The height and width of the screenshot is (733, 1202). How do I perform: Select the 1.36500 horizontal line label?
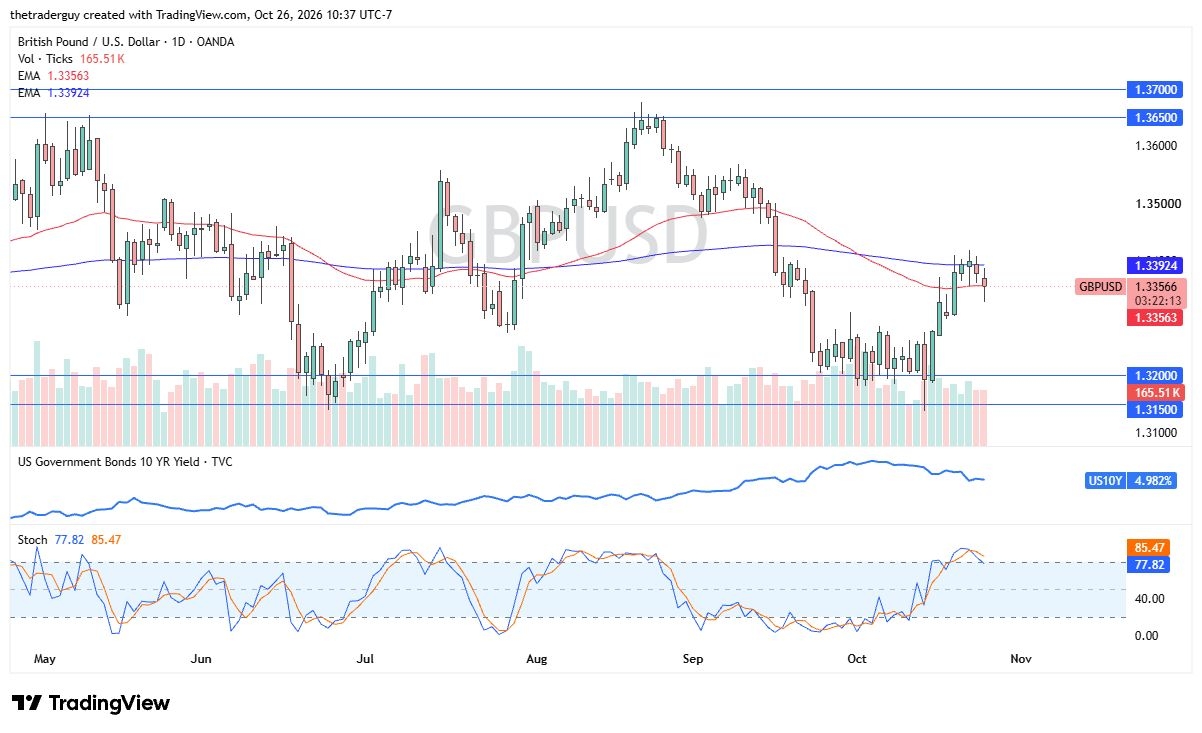pyautogui.click(x=1155, y=117)
